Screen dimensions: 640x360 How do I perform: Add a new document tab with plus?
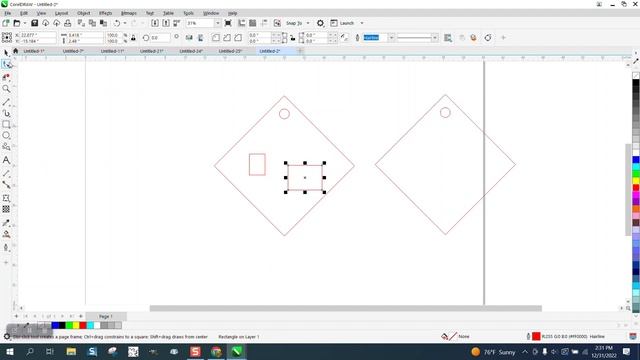(300, 51)
